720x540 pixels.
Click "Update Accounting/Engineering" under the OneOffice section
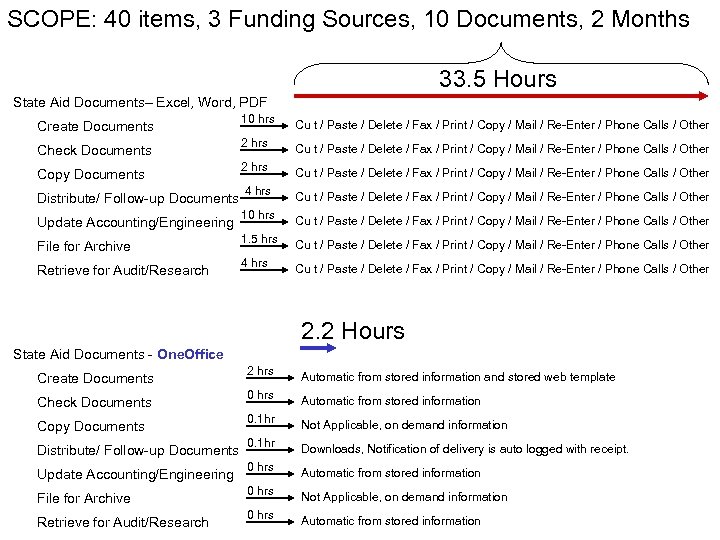pos(135,475)
